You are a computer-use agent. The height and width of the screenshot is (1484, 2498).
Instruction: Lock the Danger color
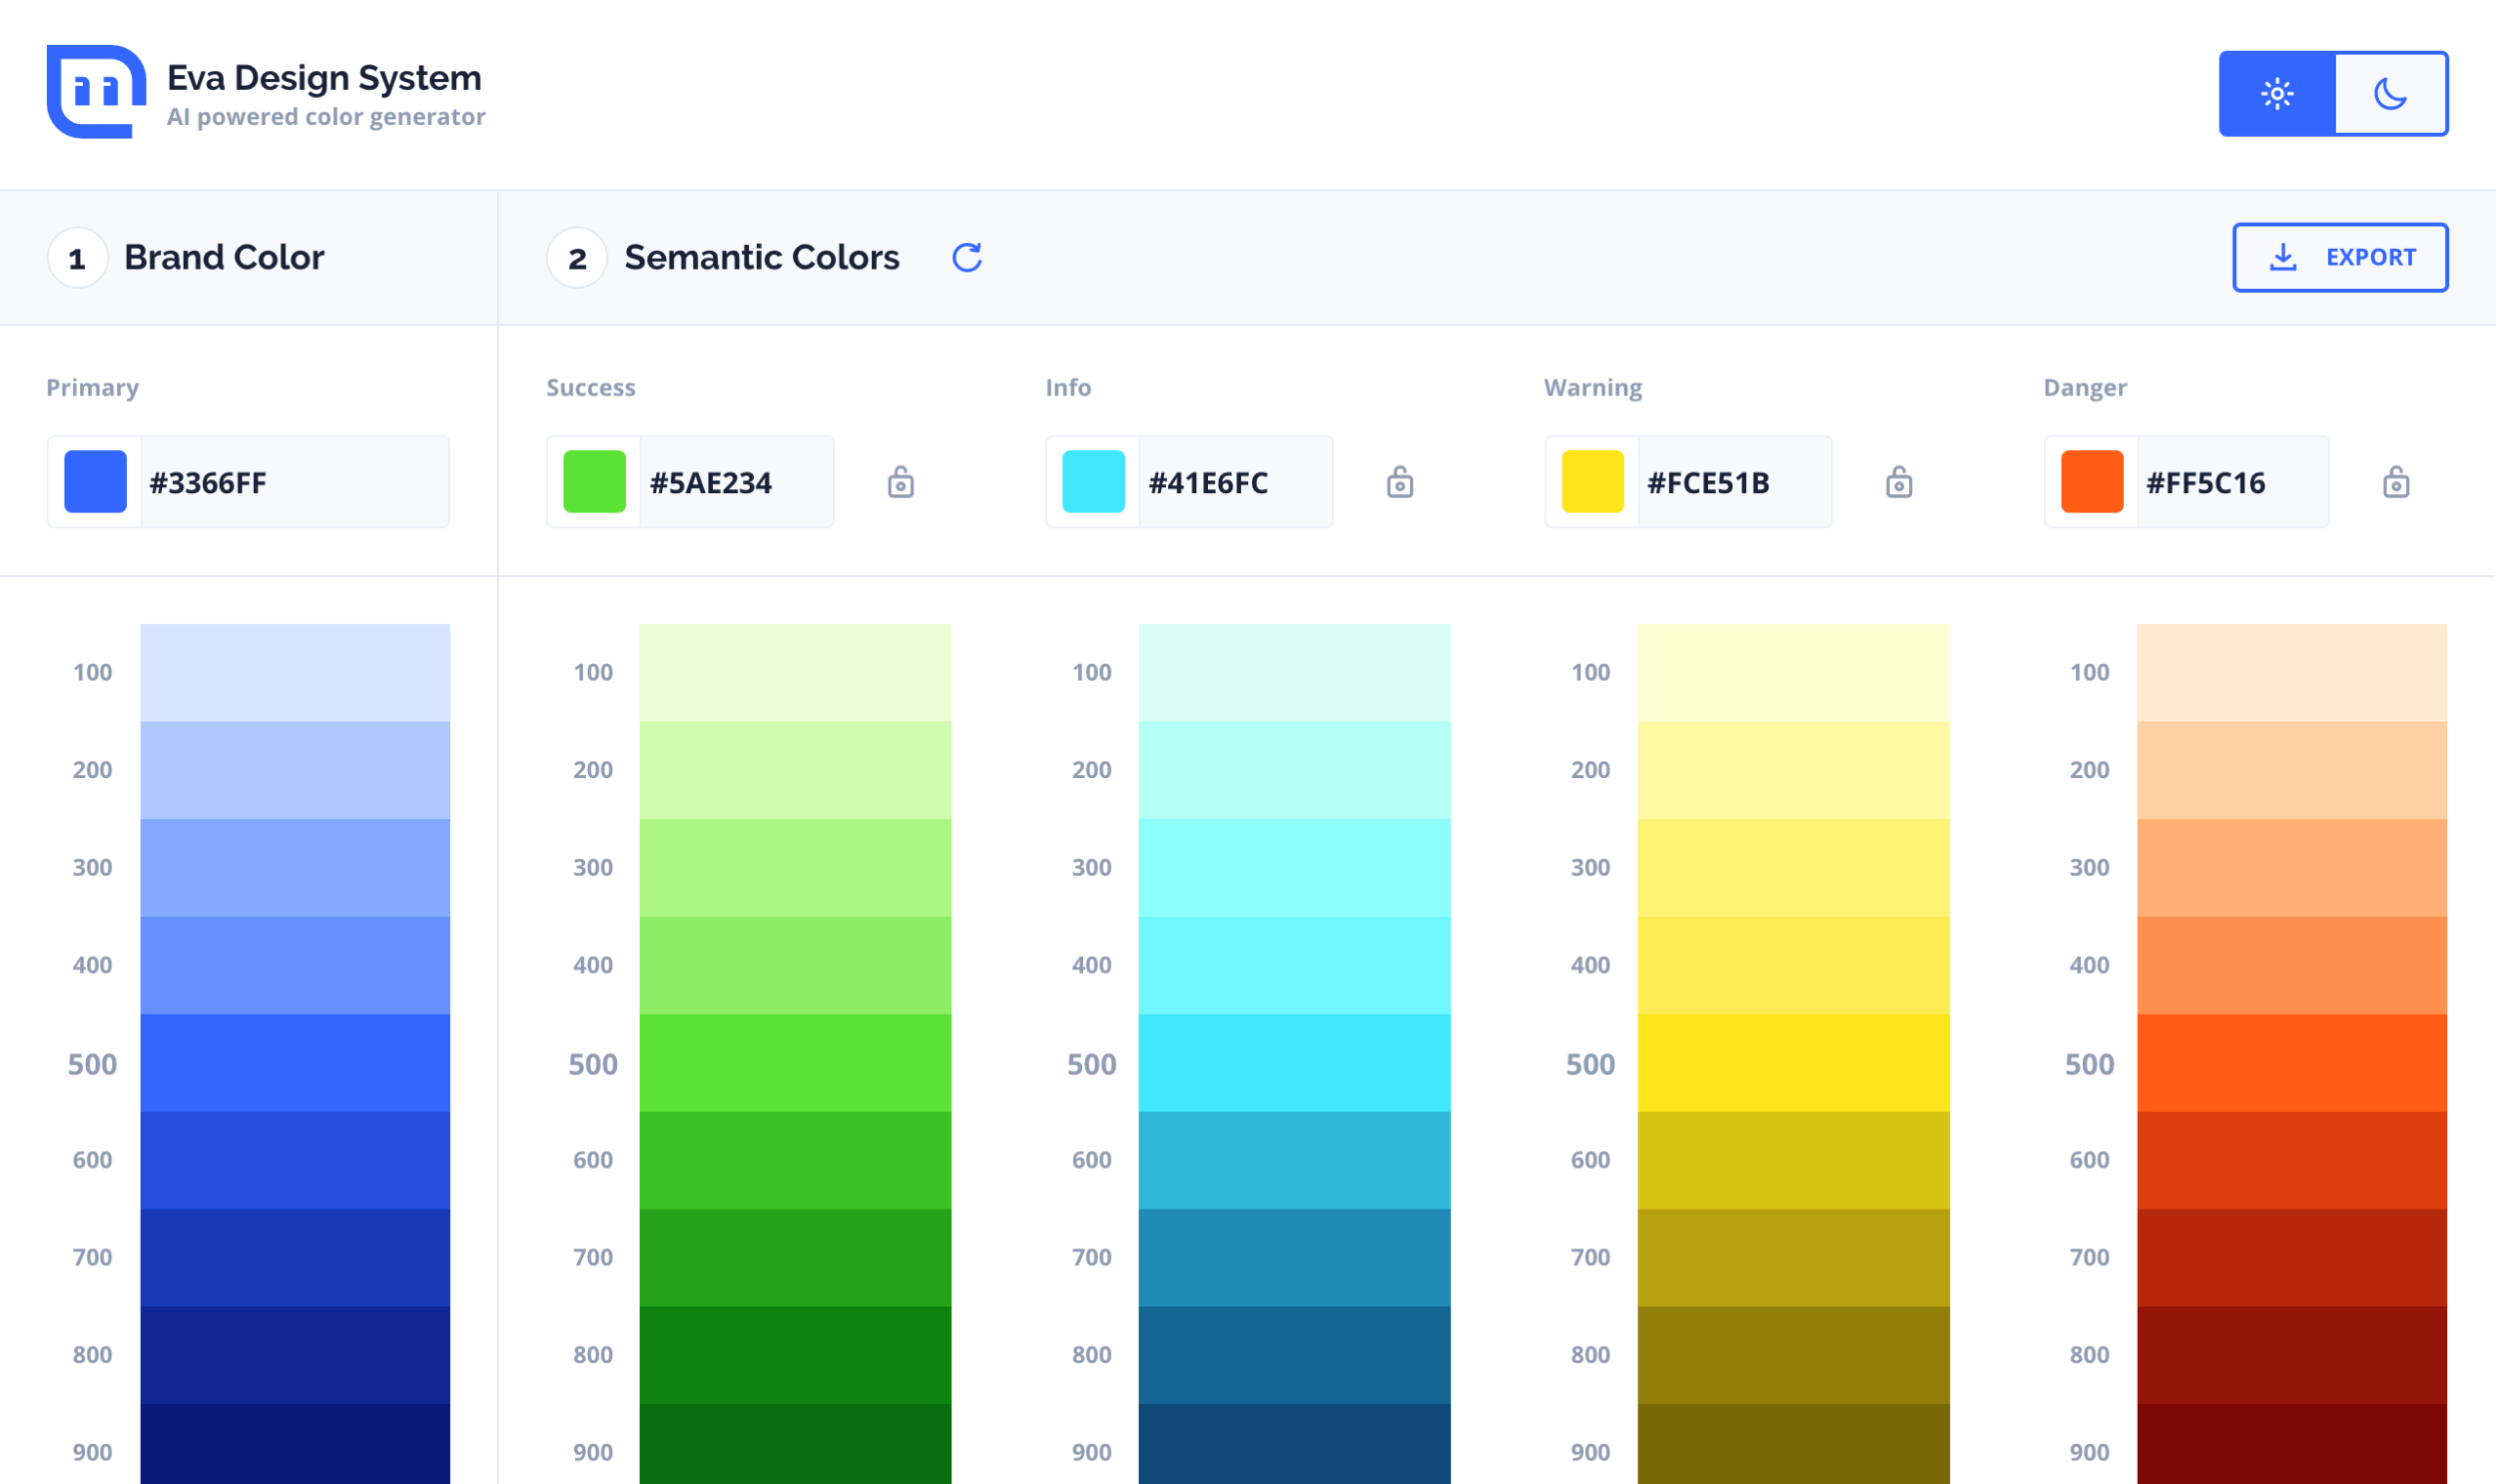pyautogui.click(x=2395, y=483)
